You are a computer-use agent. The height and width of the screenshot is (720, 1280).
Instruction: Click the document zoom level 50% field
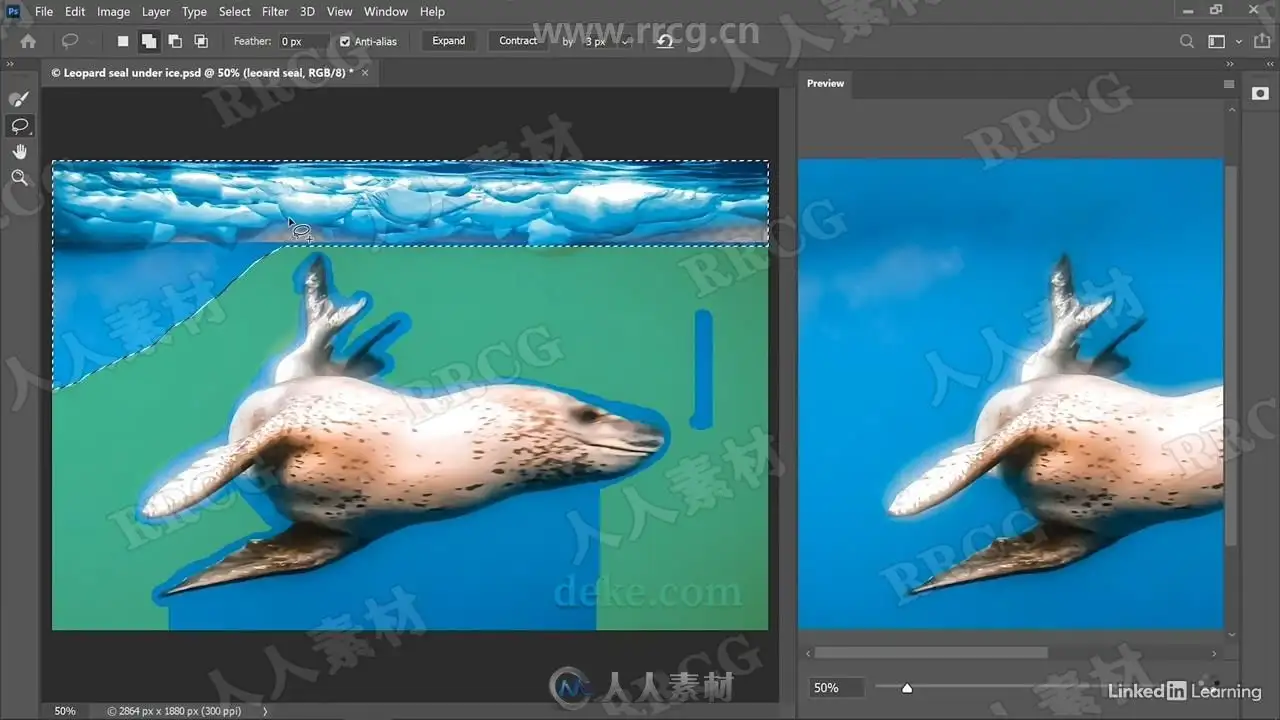click(x=65, y=711)
